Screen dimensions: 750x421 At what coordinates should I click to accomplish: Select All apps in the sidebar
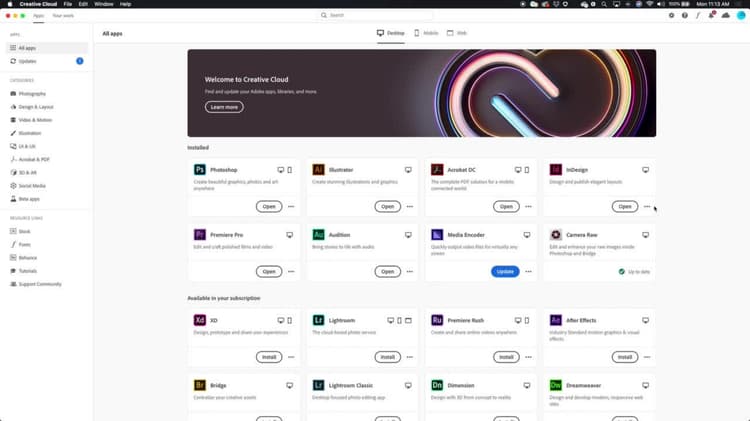click(47, 48)
